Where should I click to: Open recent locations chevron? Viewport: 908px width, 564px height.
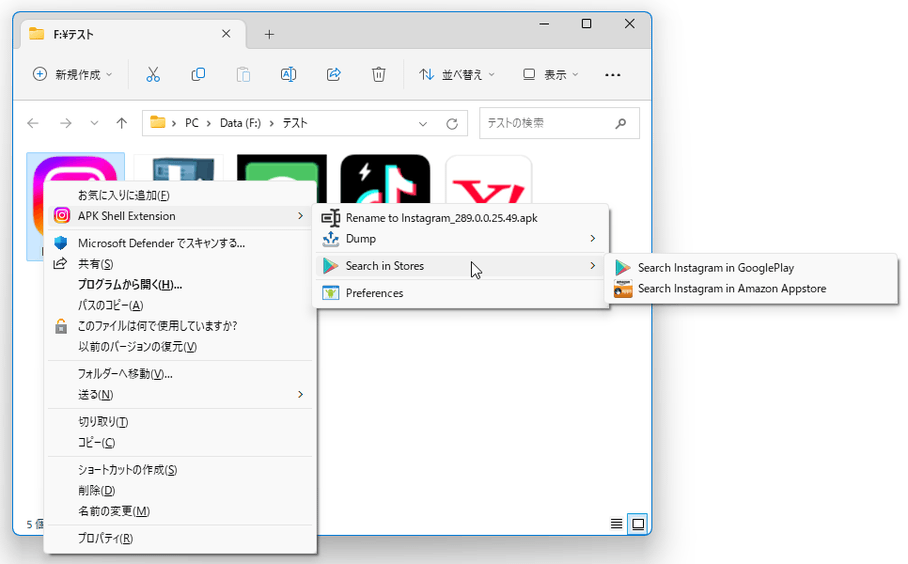94,123
